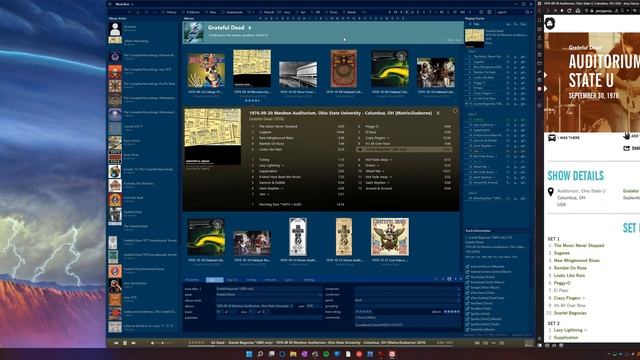
Task: Switch to the Artwork tab in tag editor
Action: pyautogui.click(x=271, y=280)
